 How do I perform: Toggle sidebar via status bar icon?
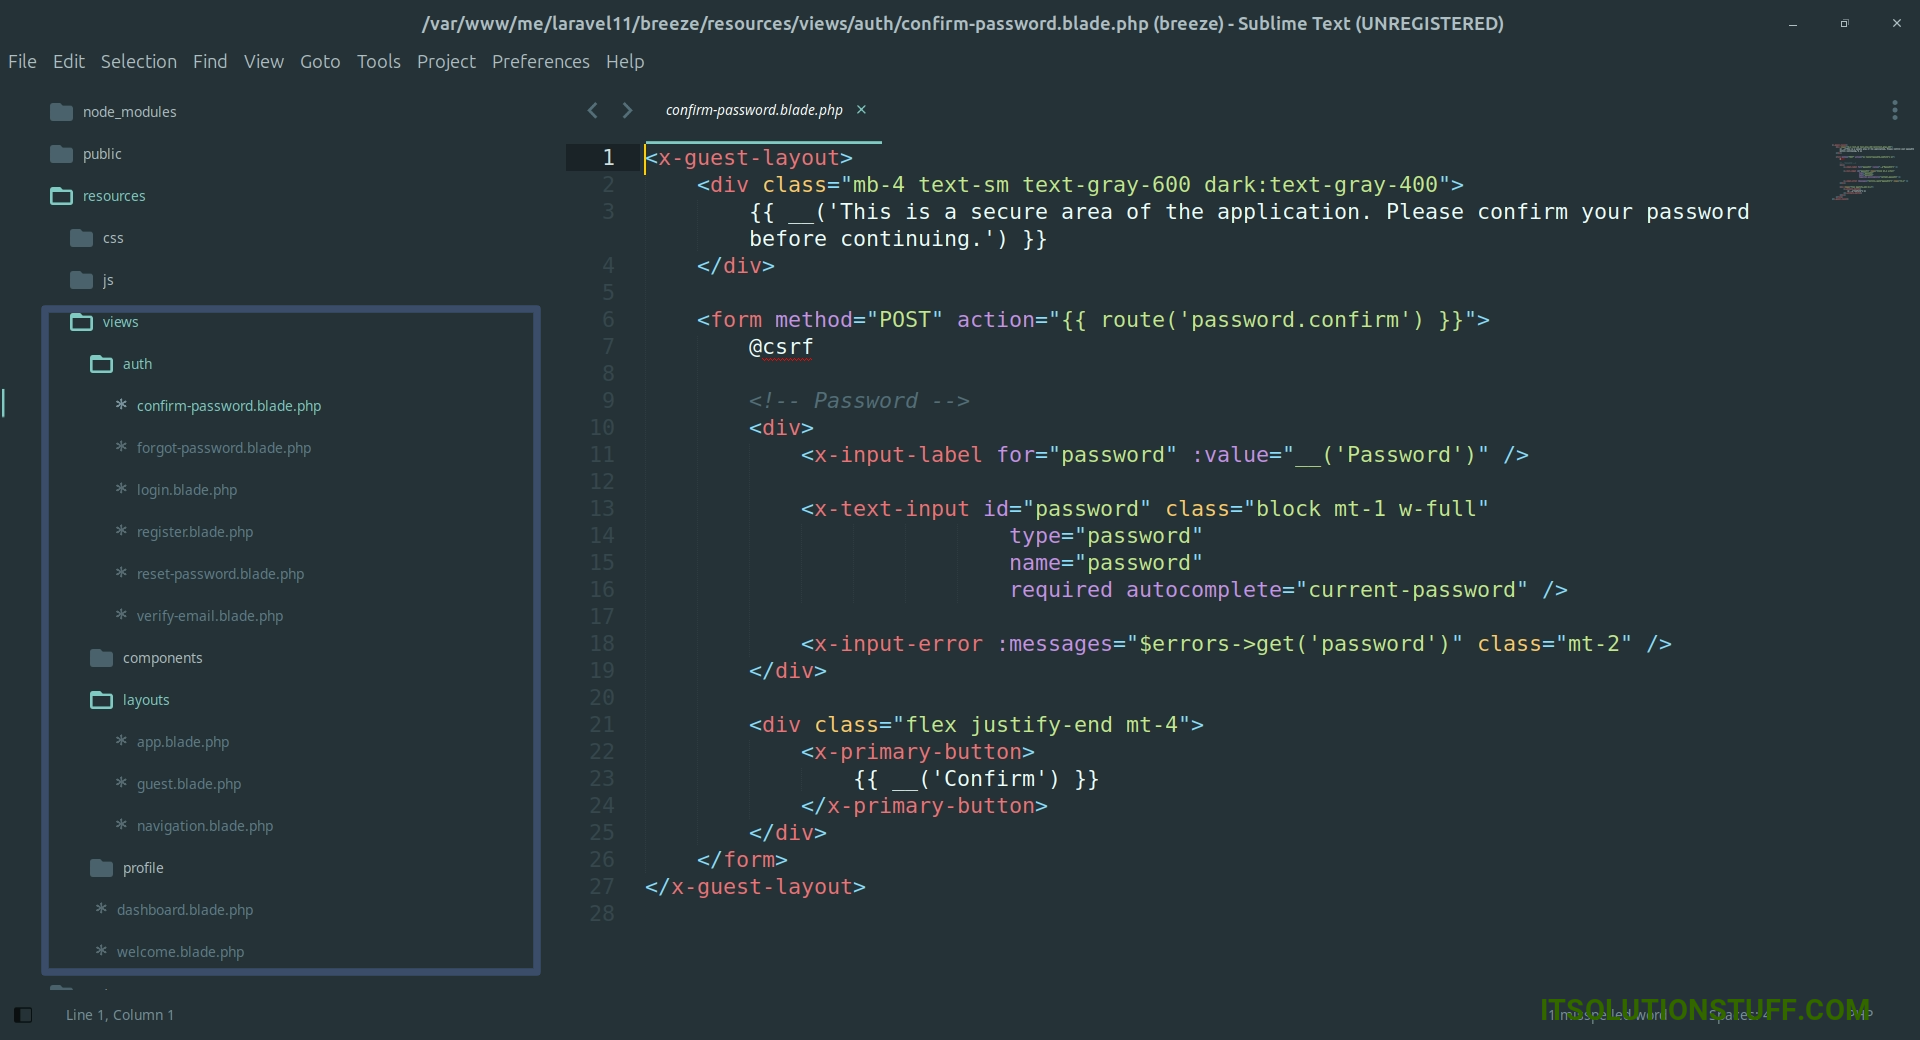(x=23, y=1015)
